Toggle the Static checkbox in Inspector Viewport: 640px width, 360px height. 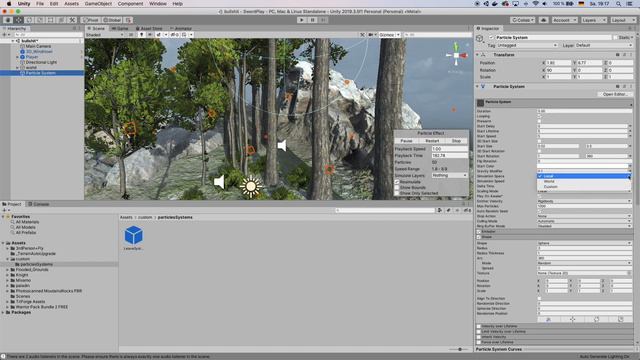click(x=616, y=38)
